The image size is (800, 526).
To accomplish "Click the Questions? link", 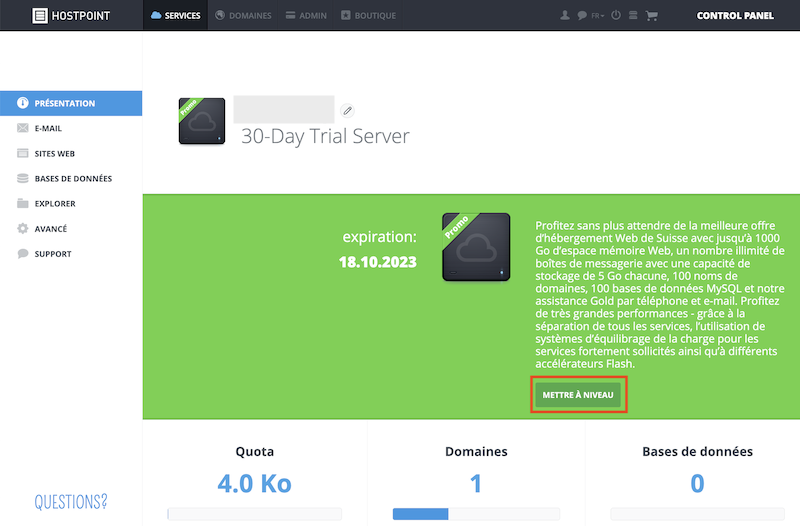I will click(71, 502).
